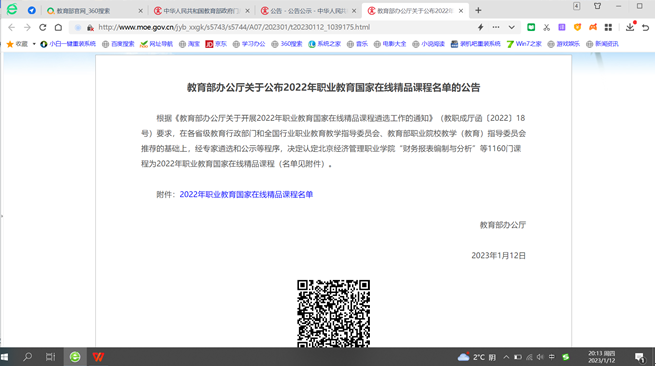656x366 pixels.
Task: Open the browser home page
Action: click(58, 27)
